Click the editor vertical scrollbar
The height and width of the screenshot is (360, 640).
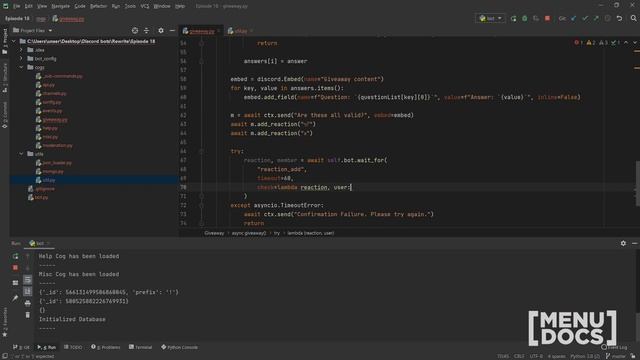[x=637, y=184]
